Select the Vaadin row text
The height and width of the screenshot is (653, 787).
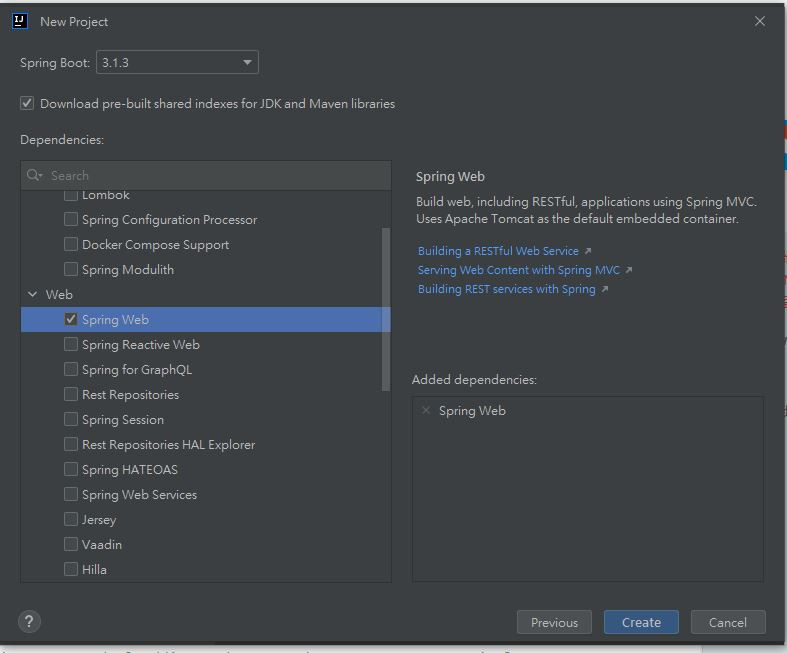coord(102,545)
